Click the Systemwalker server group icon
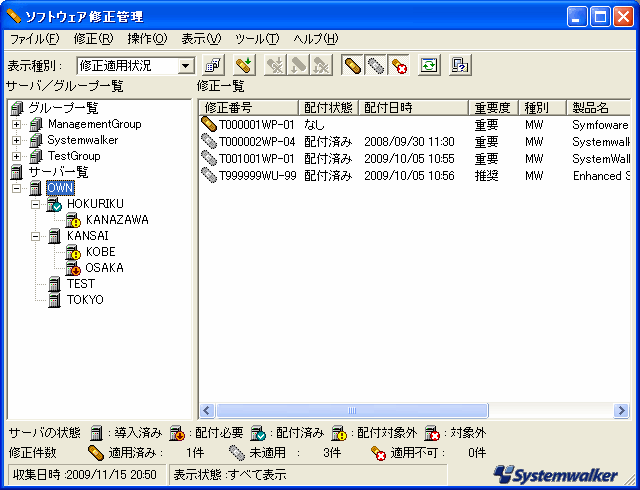Screen dimensions: 640x490 tap(36, 140)
